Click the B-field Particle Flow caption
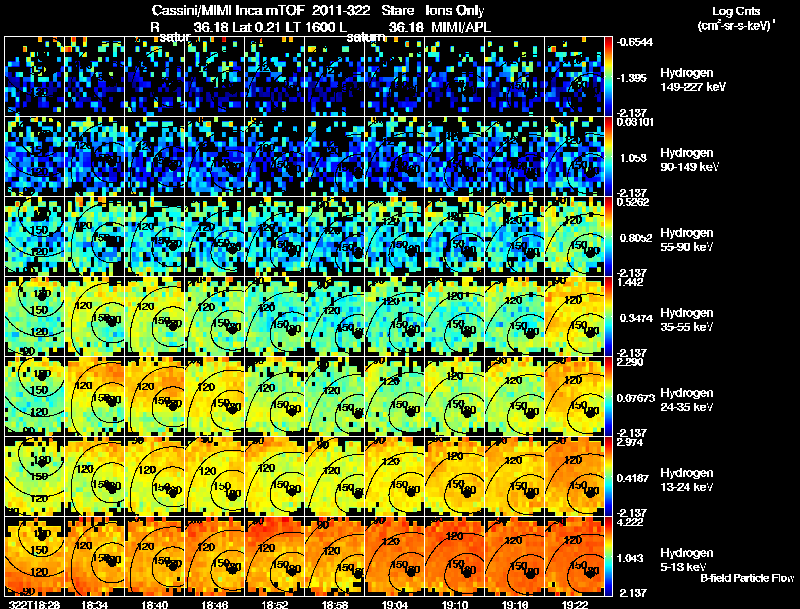 (747, 578)
